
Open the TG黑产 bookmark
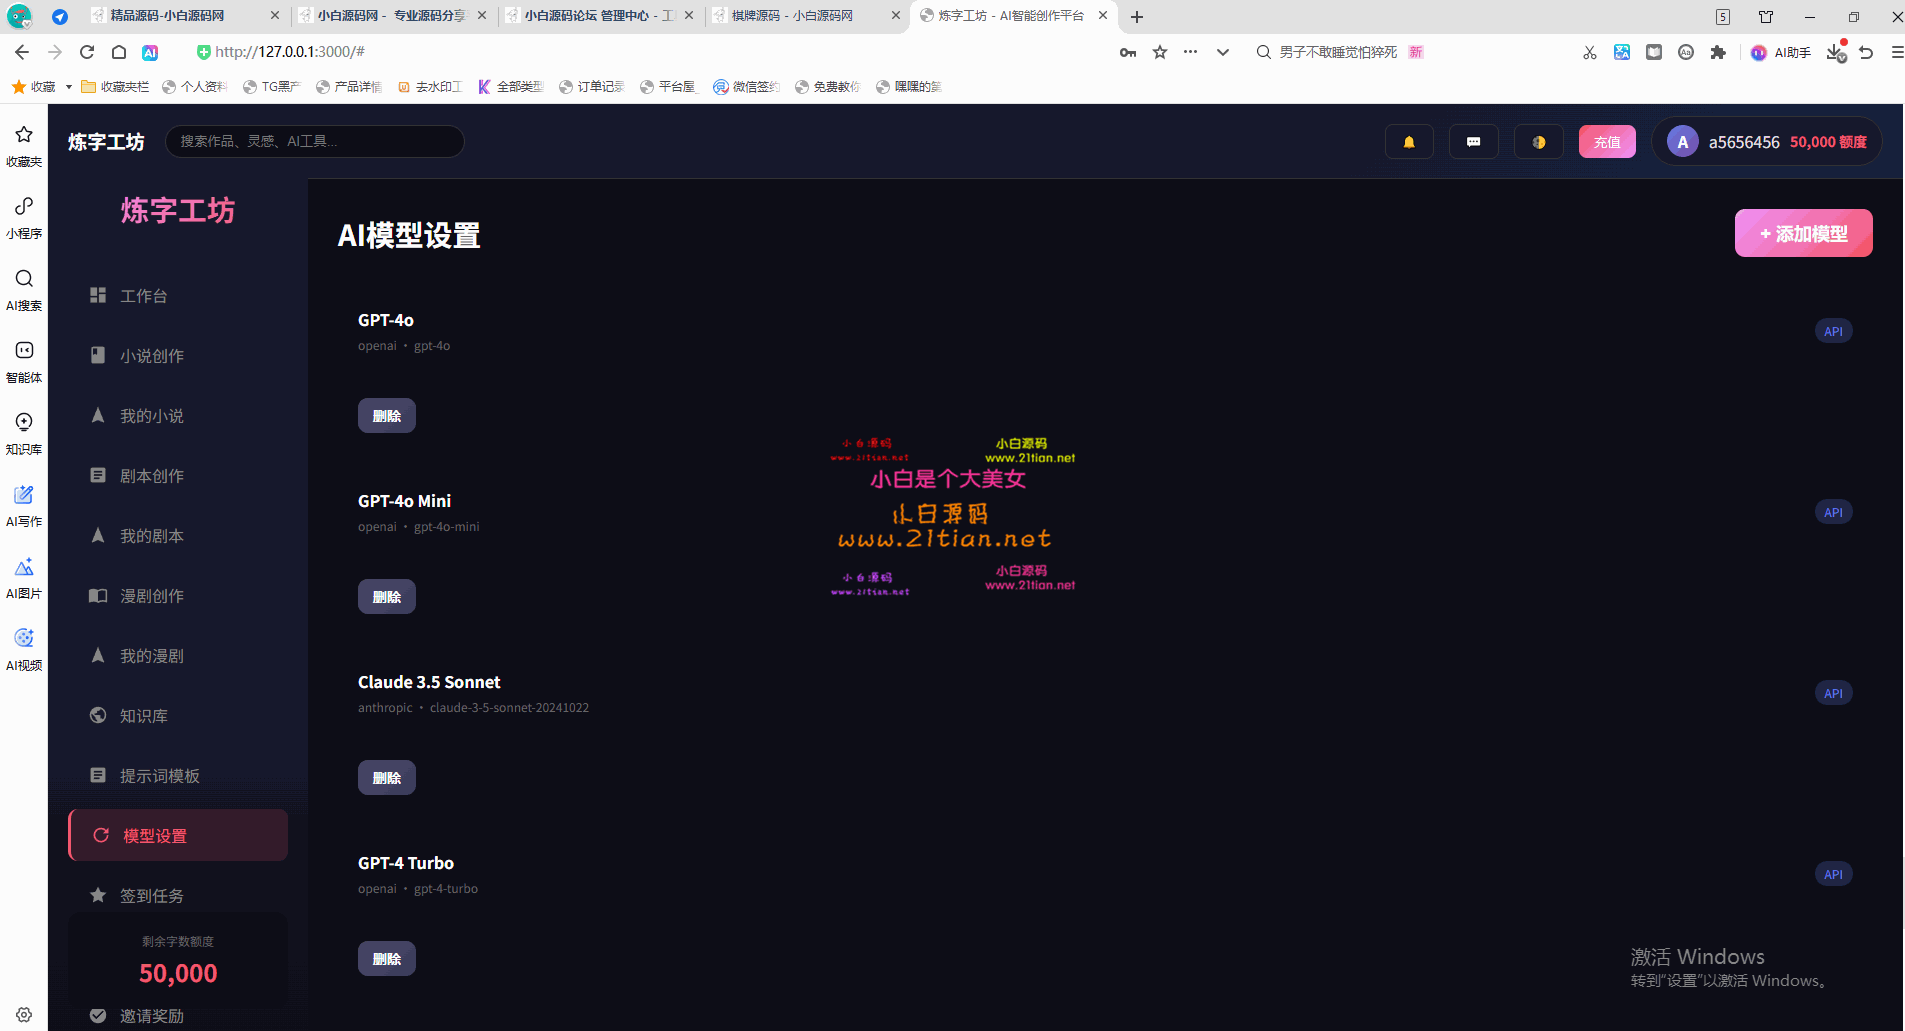272,87
